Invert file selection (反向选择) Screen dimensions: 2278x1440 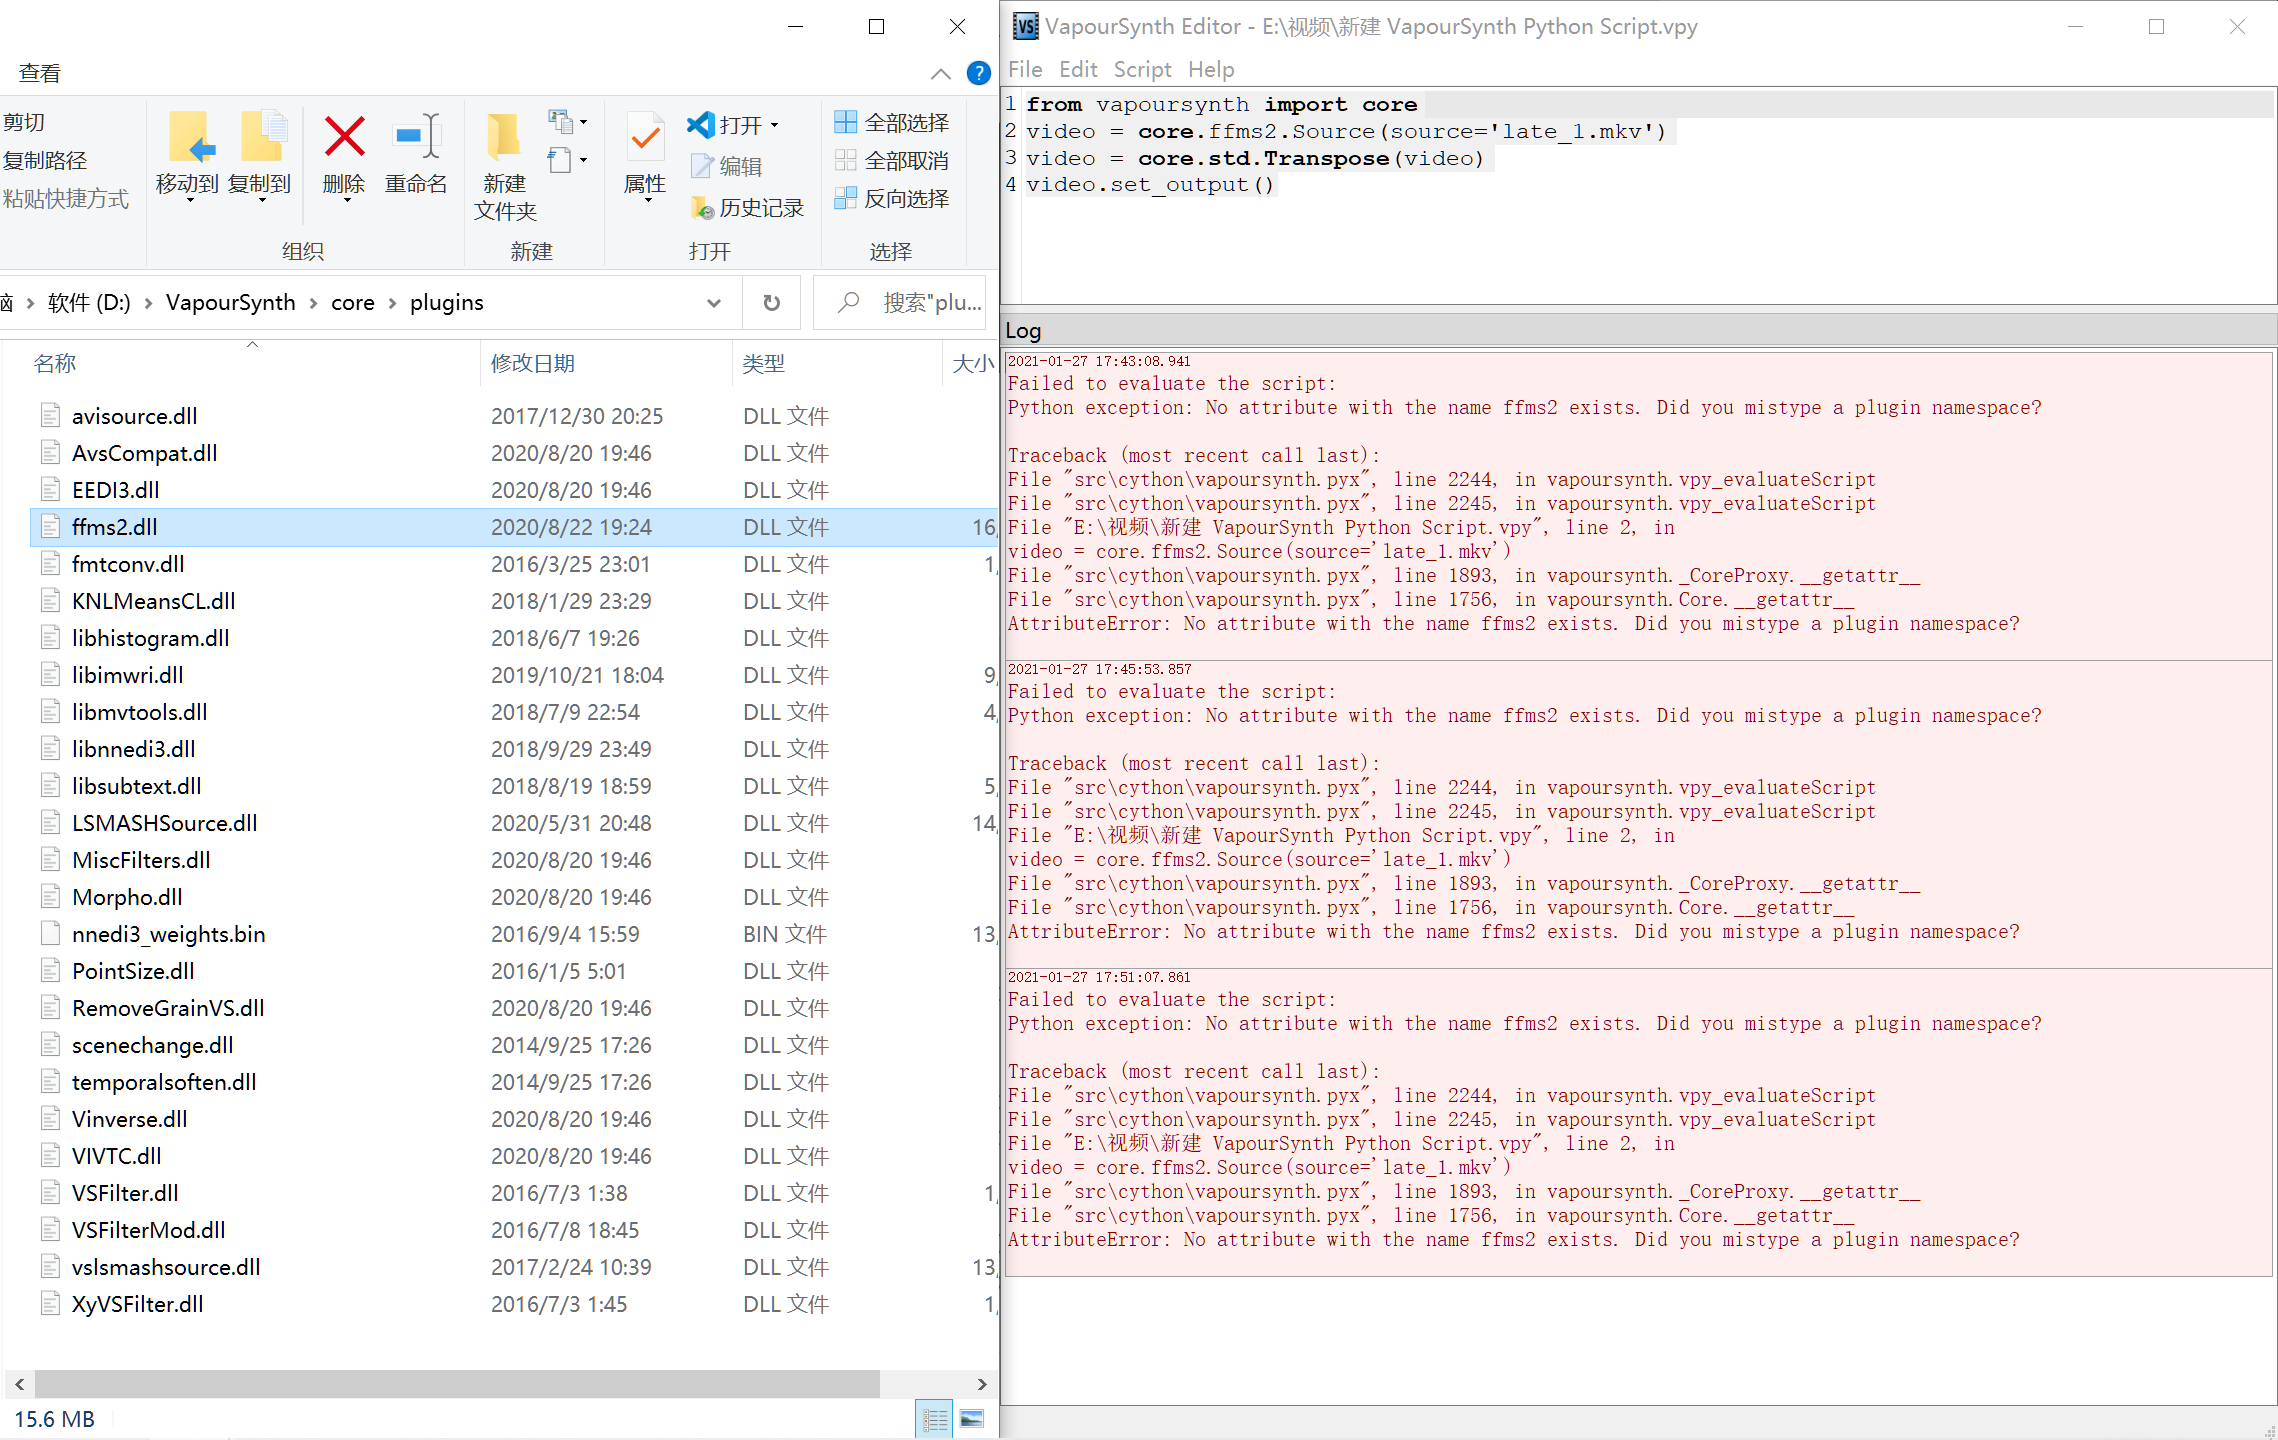890,198
